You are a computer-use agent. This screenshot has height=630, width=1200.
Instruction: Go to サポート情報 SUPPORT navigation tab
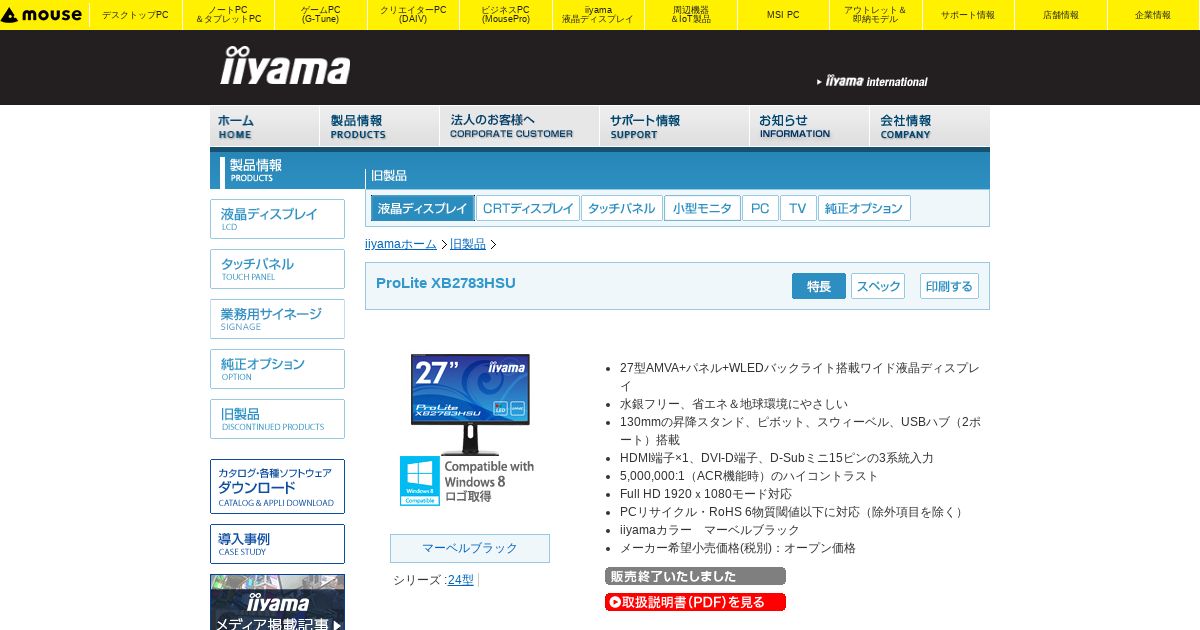(x=675, y=126)
